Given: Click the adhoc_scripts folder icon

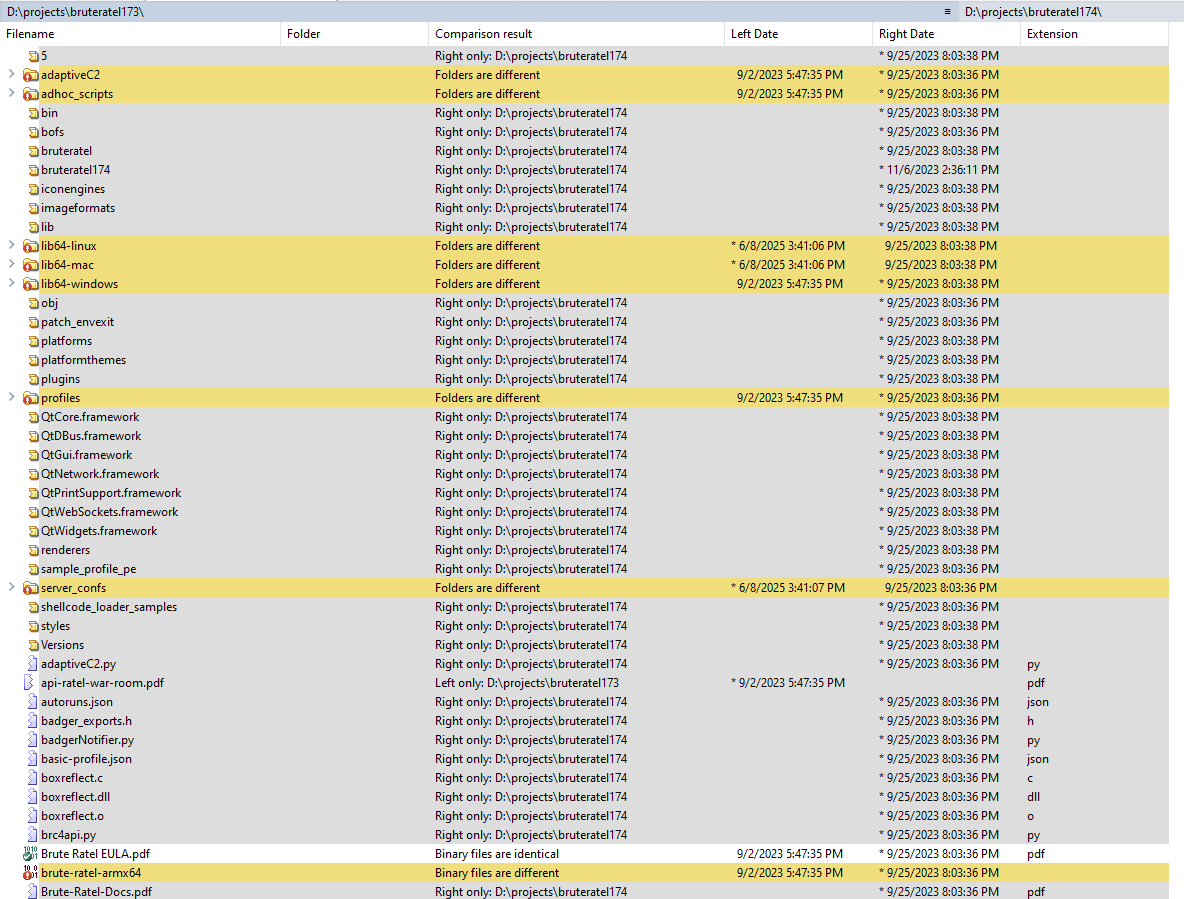Looking at the screenshot, I should coord(30,94).
